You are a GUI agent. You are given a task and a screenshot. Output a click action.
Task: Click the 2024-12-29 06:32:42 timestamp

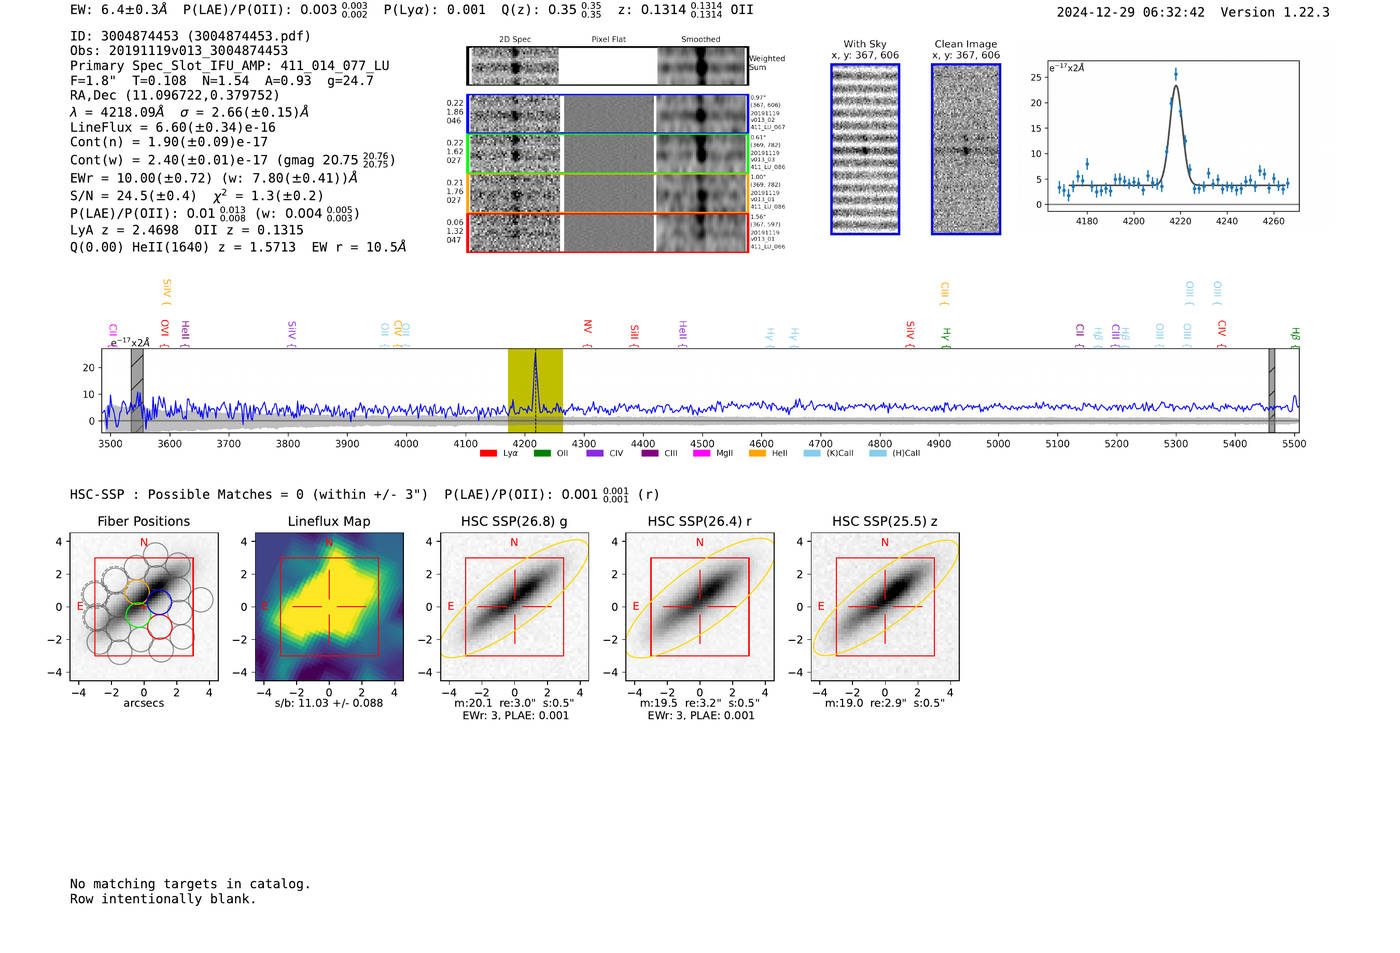click(x=1131, y=13)
